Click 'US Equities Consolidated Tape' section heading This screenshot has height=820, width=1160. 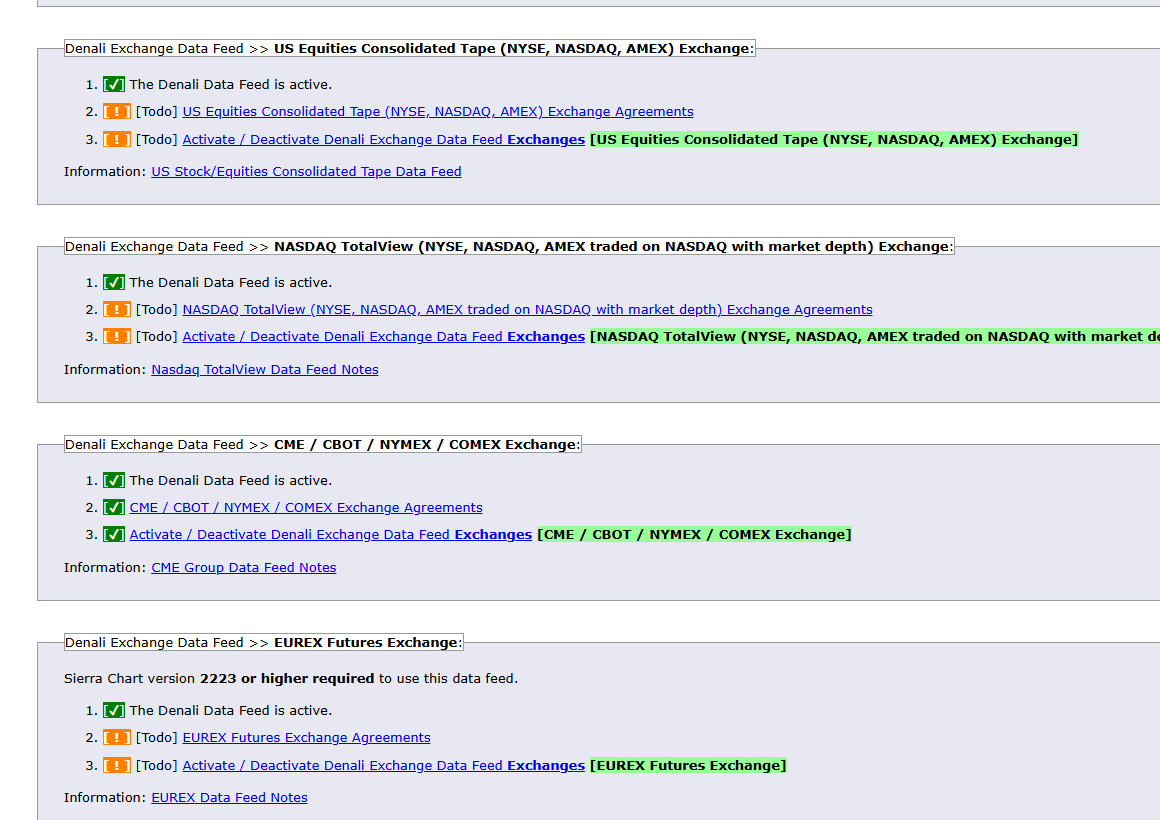pos(410,49)
